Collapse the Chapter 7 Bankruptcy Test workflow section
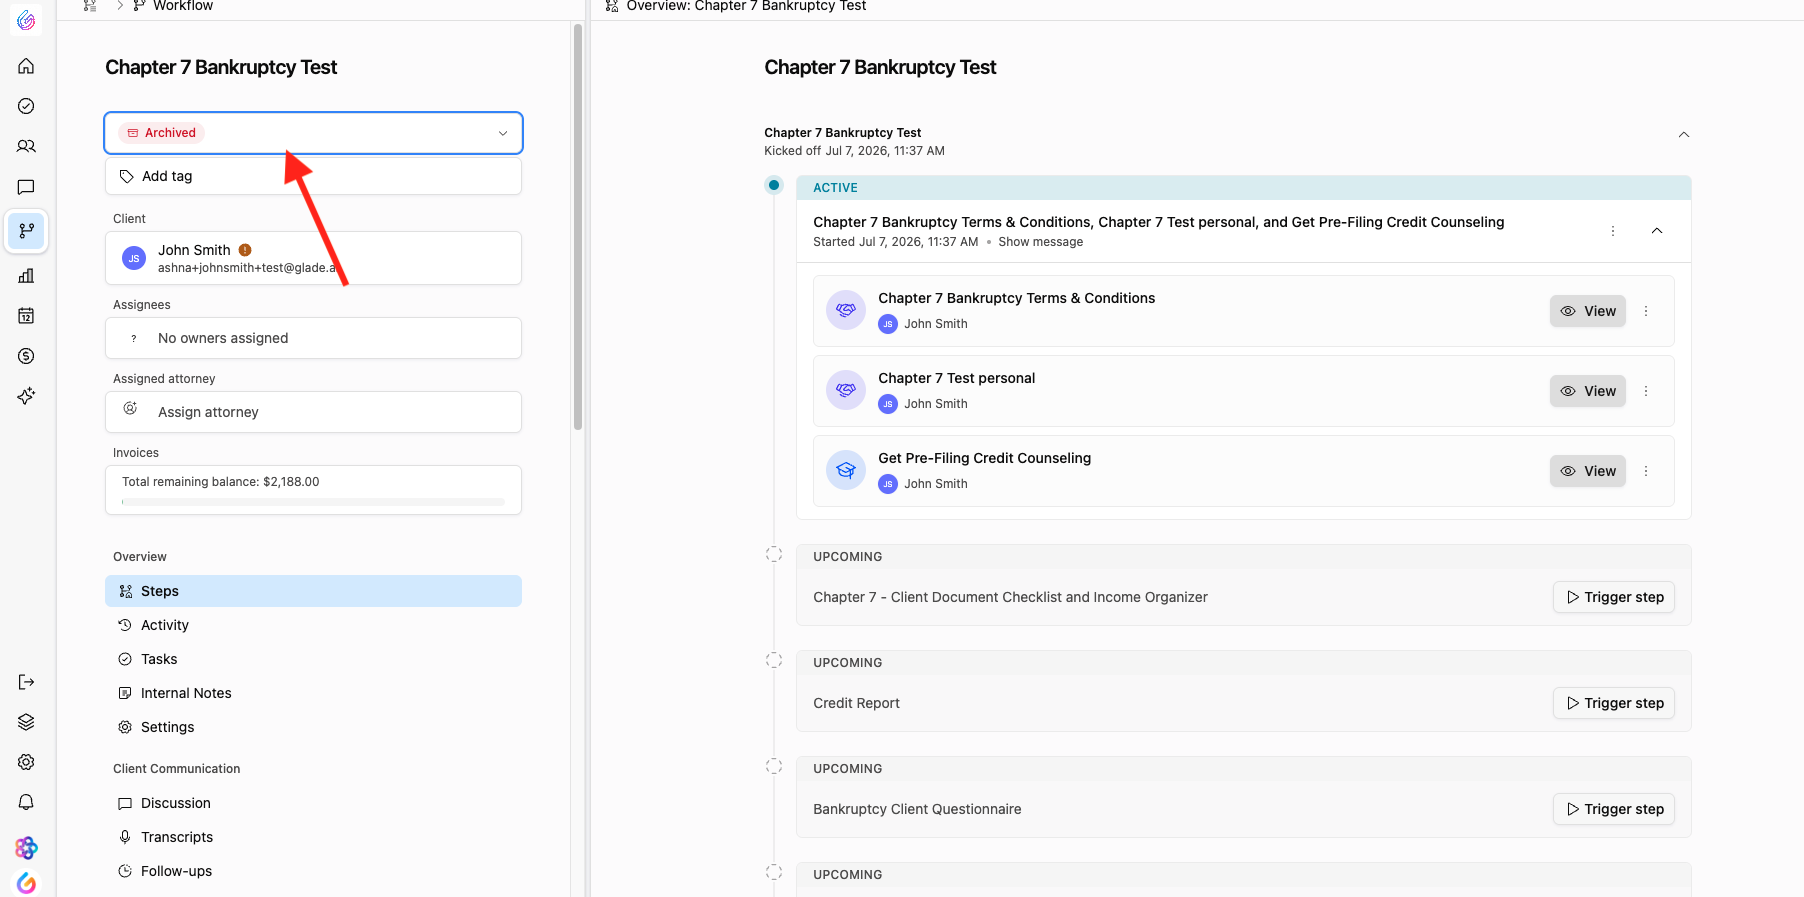1804x897 pixels. click(x=1684, y=135)
